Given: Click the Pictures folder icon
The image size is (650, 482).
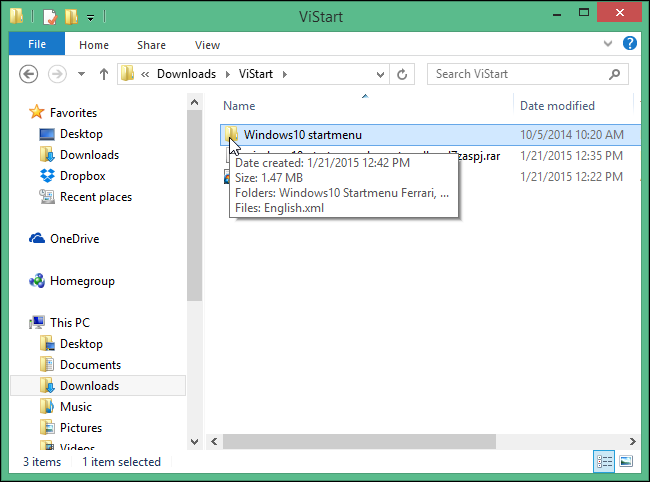Looking at the screenshot, I should 47,427.
